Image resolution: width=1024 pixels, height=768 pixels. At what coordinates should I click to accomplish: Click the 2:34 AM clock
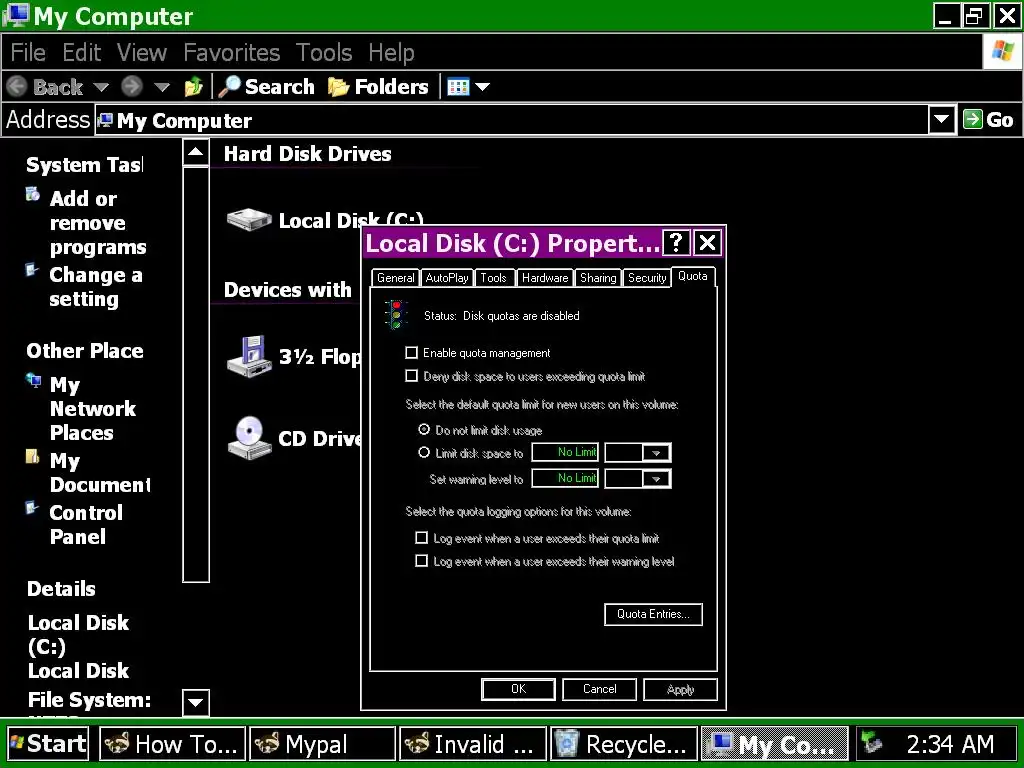tap(950, 744)
